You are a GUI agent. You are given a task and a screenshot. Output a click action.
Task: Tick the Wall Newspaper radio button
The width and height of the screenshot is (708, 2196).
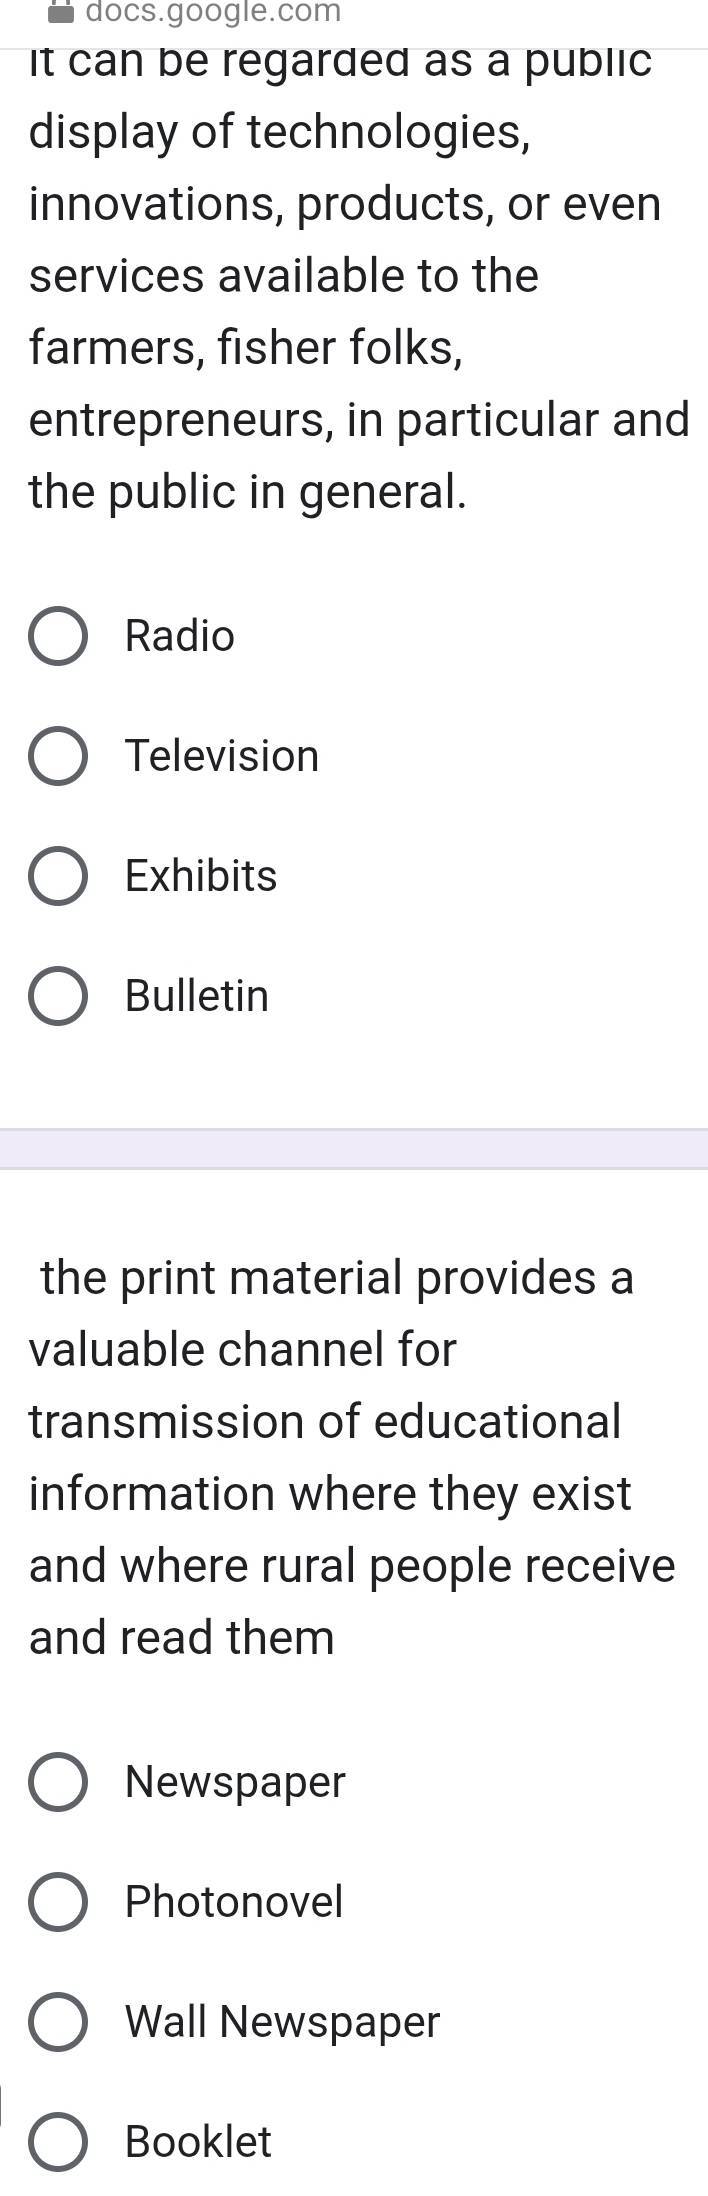pos(57,2022)
